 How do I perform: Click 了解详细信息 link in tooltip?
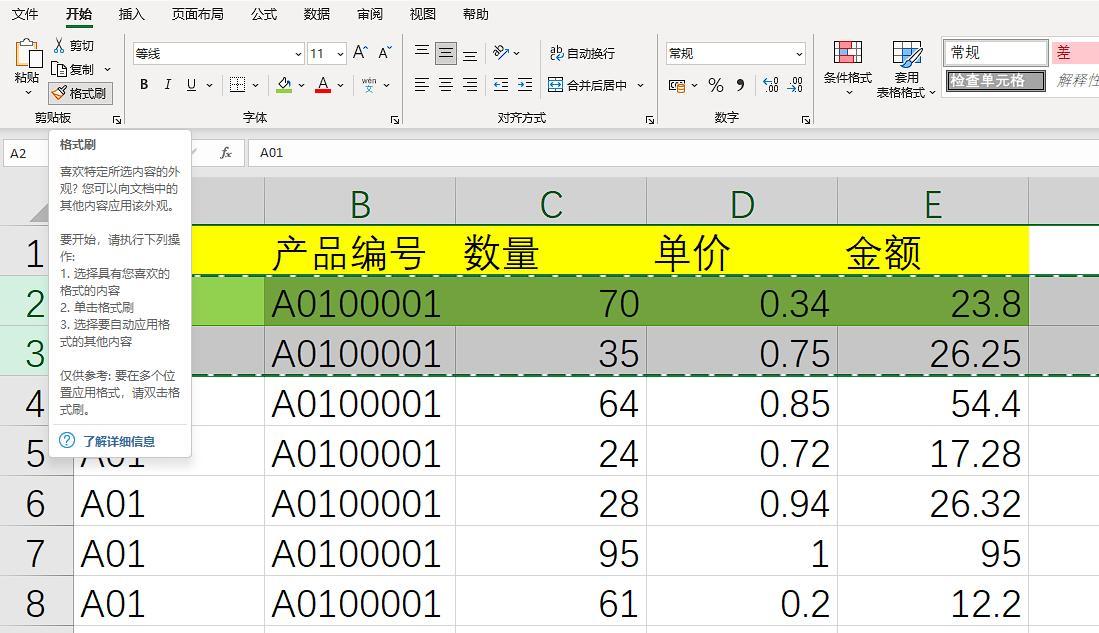pyautogui.click(x=118, y=441)
